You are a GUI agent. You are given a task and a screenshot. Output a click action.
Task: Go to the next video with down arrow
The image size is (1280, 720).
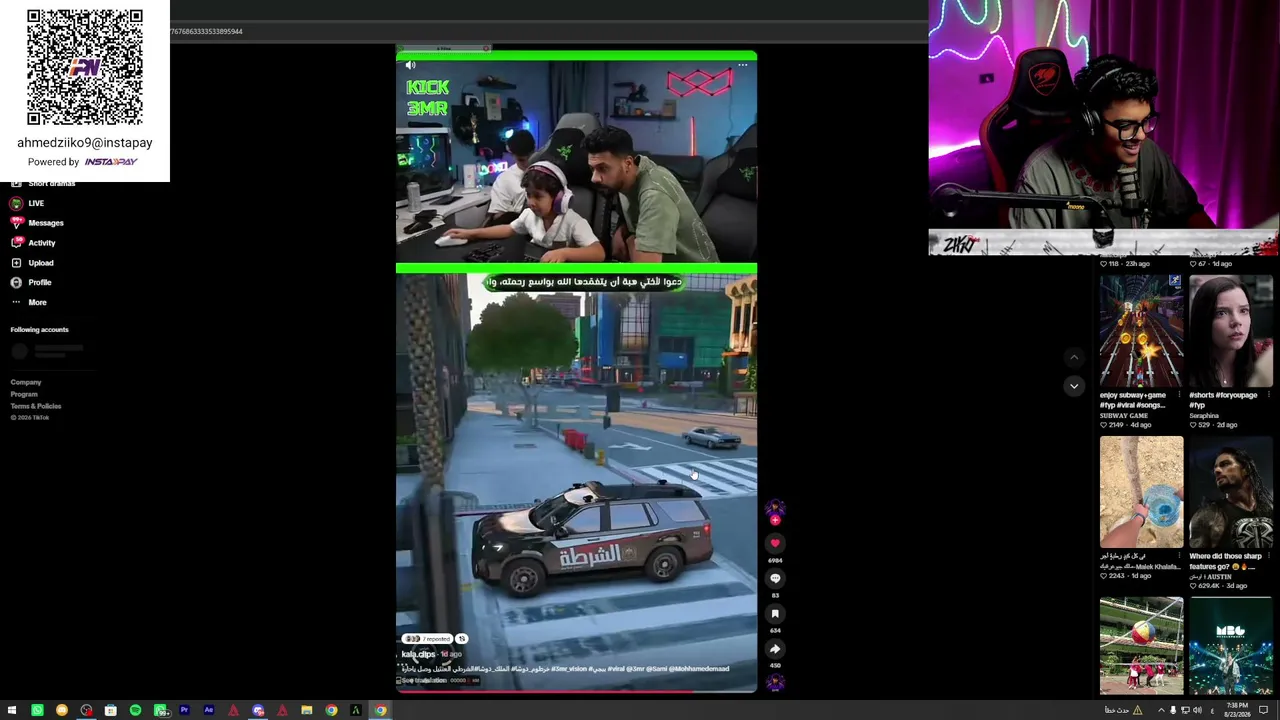(1074, 385)
